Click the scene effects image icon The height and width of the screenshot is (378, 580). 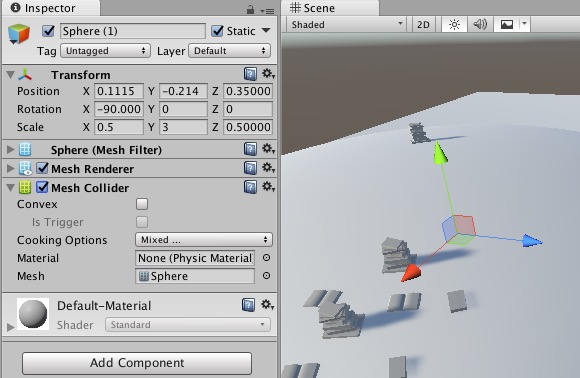(x=507, y=25)
